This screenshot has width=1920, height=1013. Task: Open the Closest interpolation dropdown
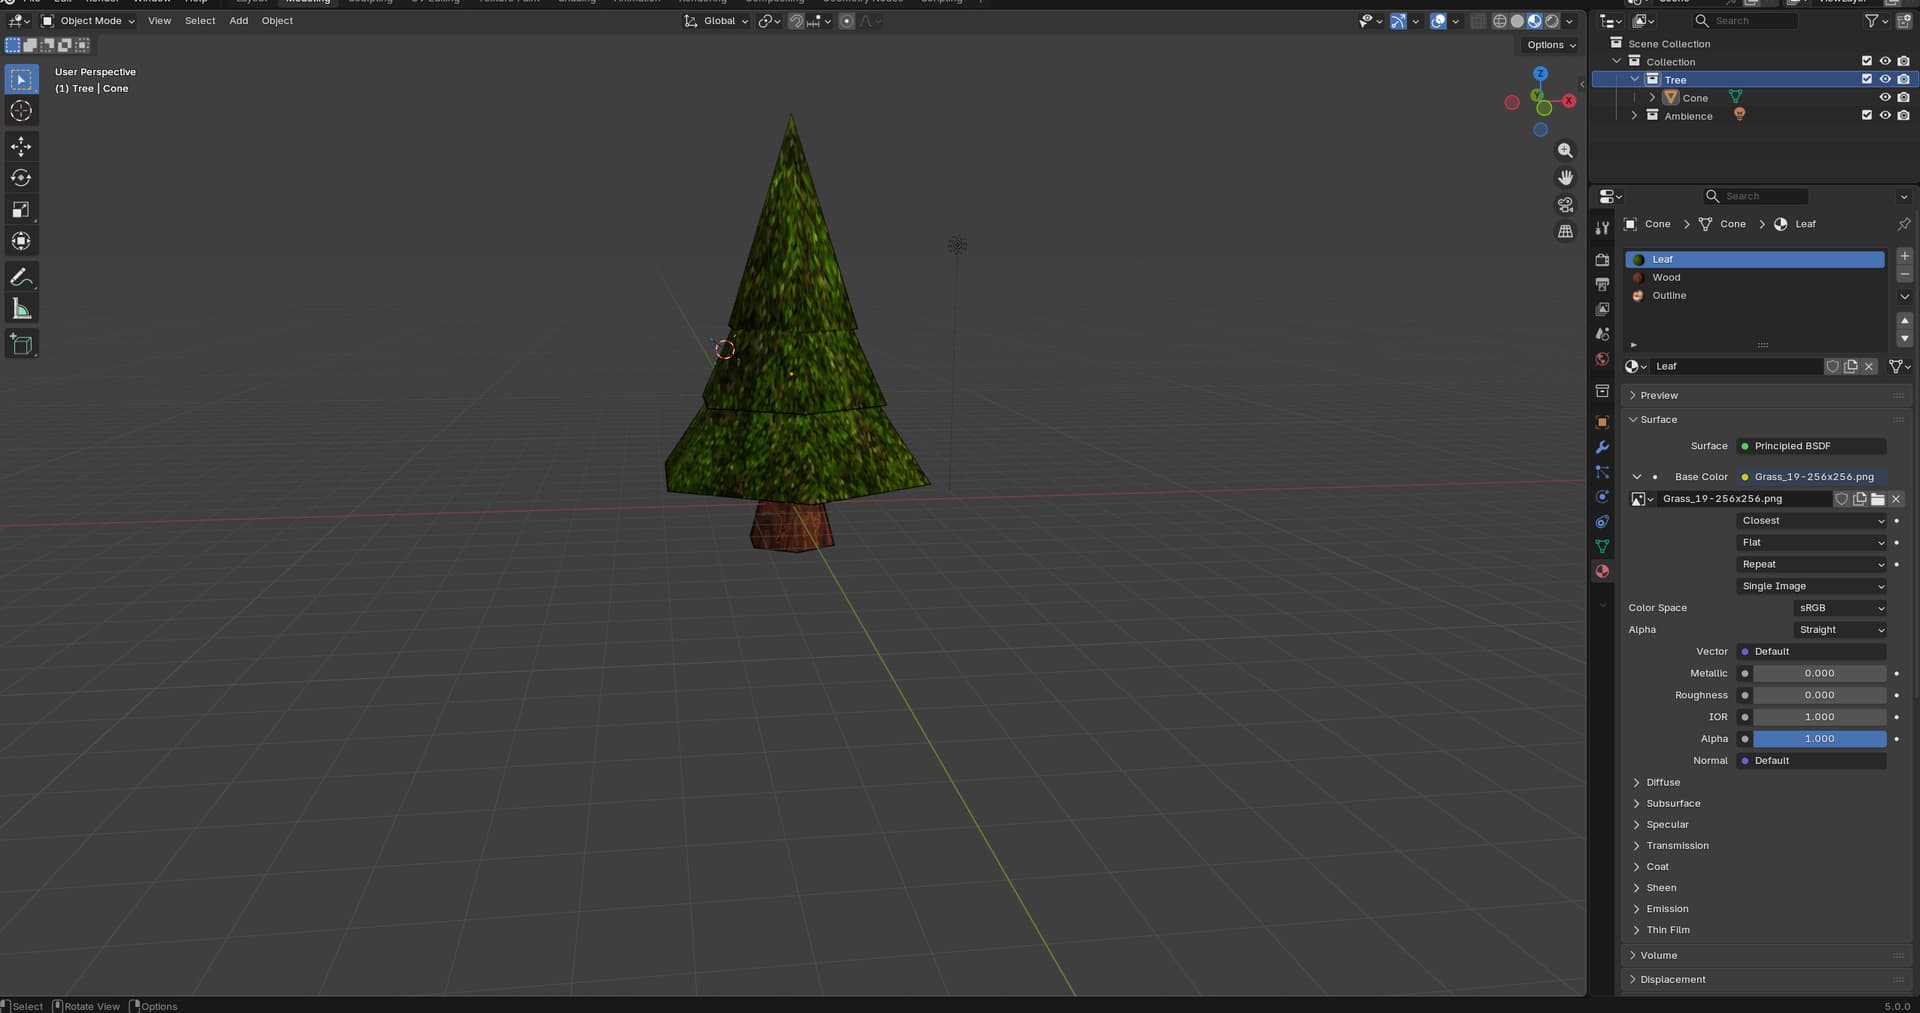1812,521
